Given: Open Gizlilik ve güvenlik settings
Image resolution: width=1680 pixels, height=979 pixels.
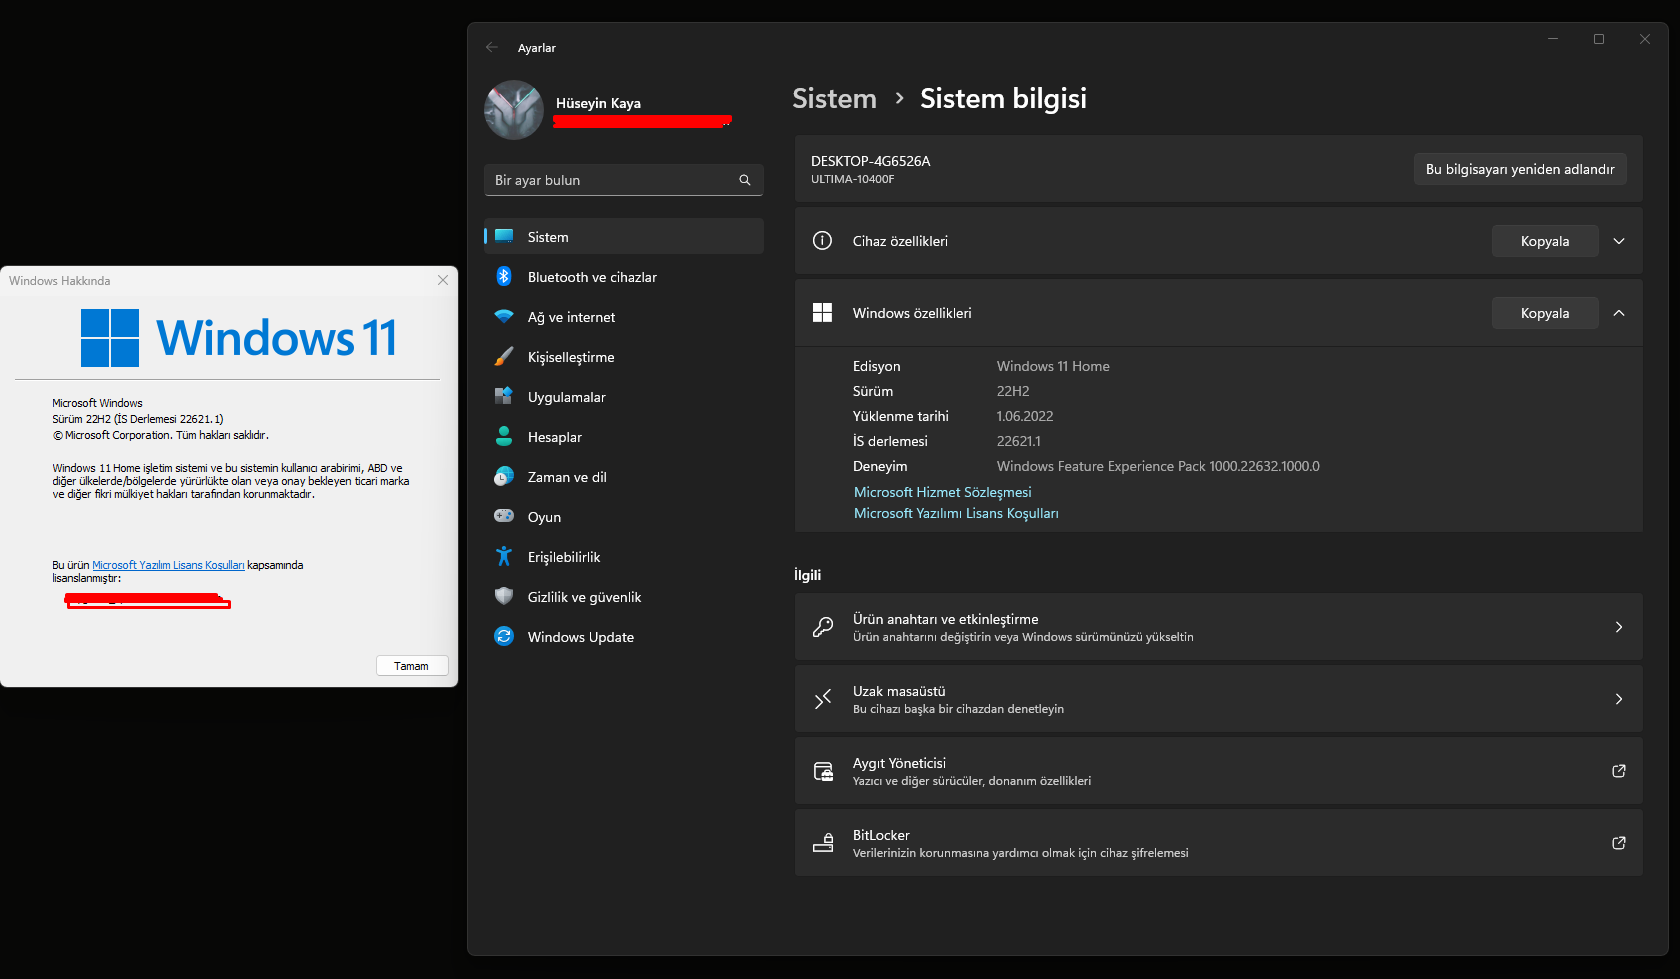Looking at the screenshot, I should (x=624, y=596).
